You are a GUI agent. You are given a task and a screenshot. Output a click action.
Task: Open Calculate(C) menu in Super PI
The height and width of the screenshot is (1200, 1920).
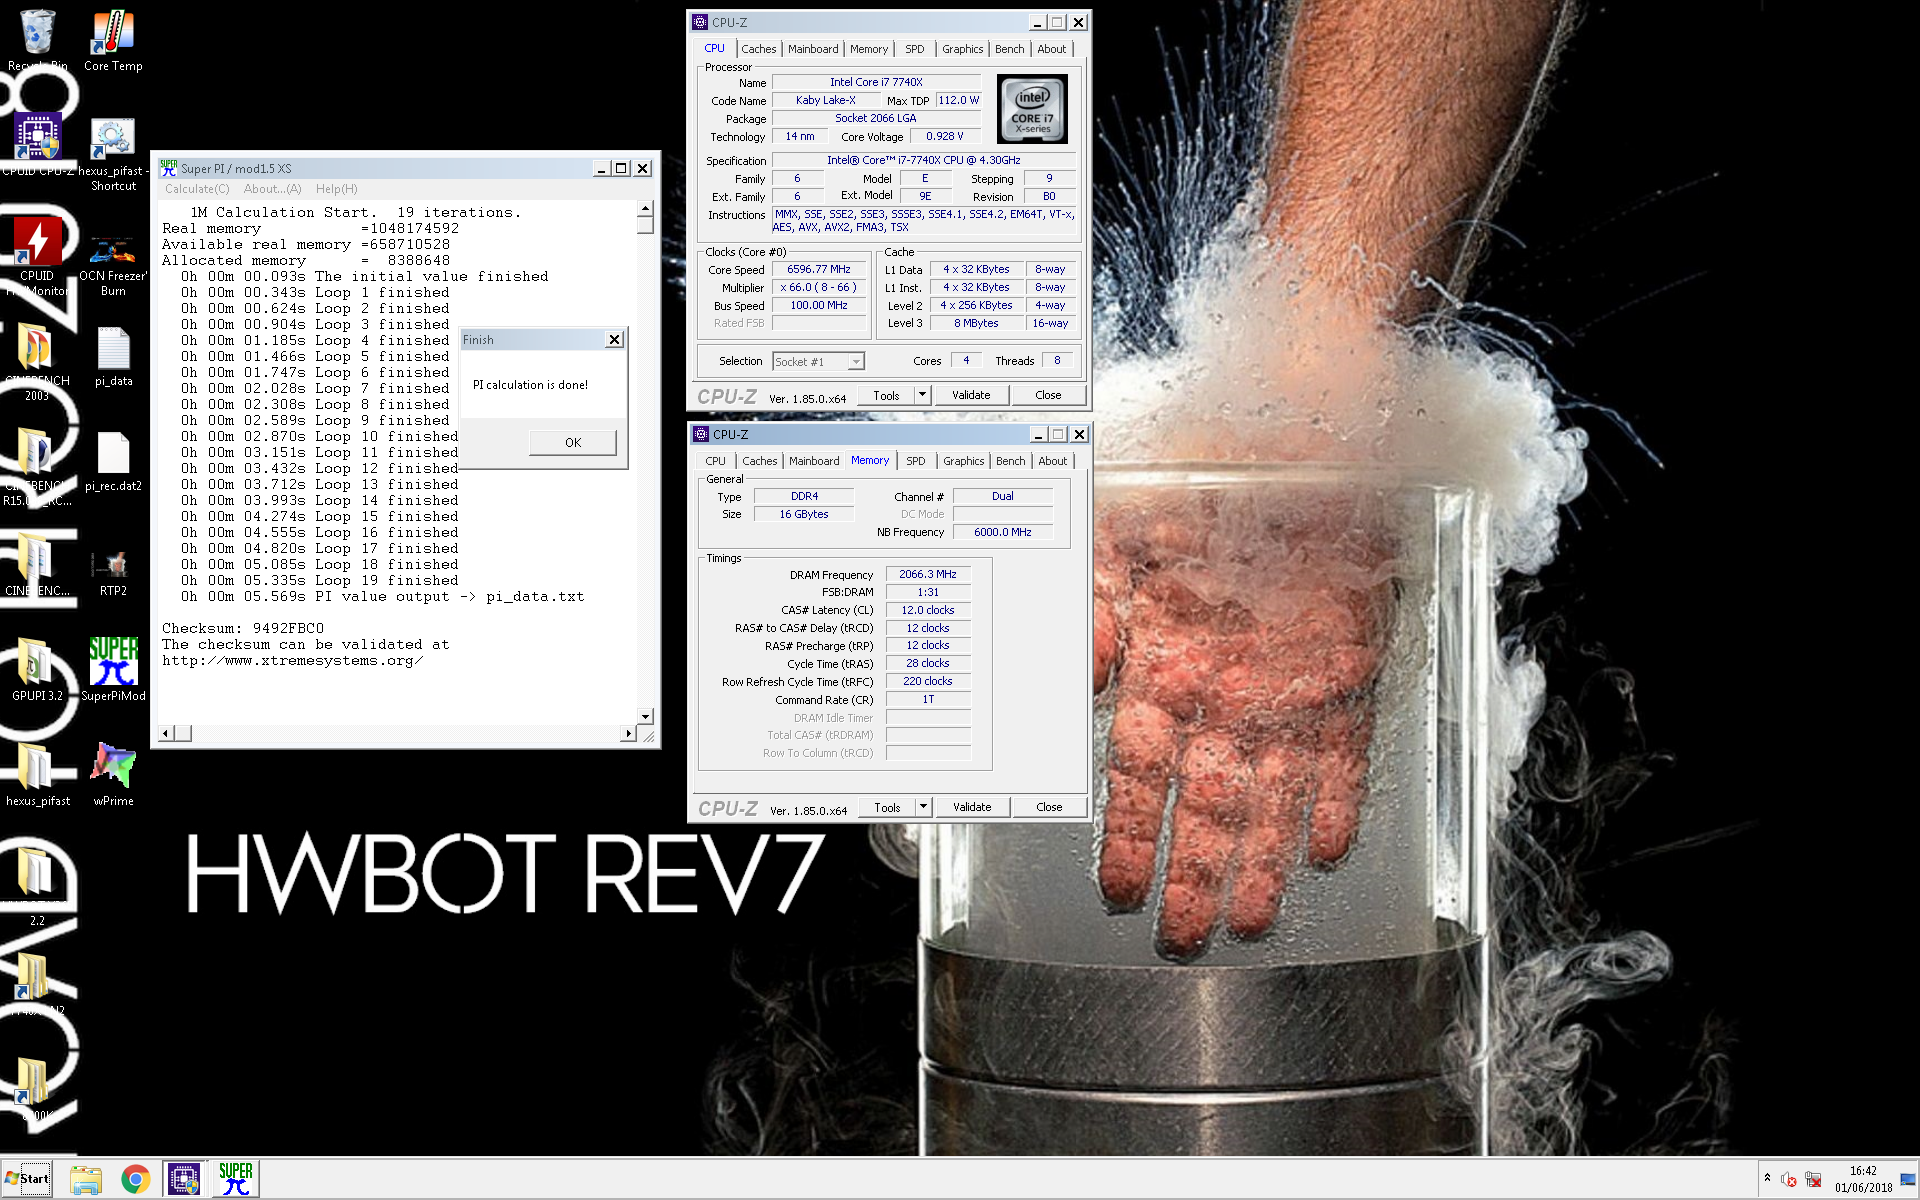point(197,189)
